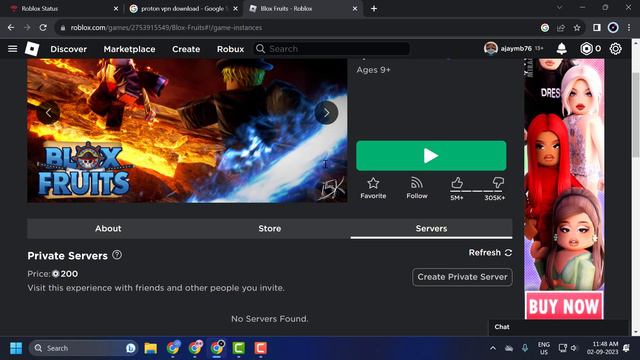Image resolution: width=640 pixels, height=360 pixels.
Task: Go back in browser history
Action: pyautogui.click(x=11, y=27)
